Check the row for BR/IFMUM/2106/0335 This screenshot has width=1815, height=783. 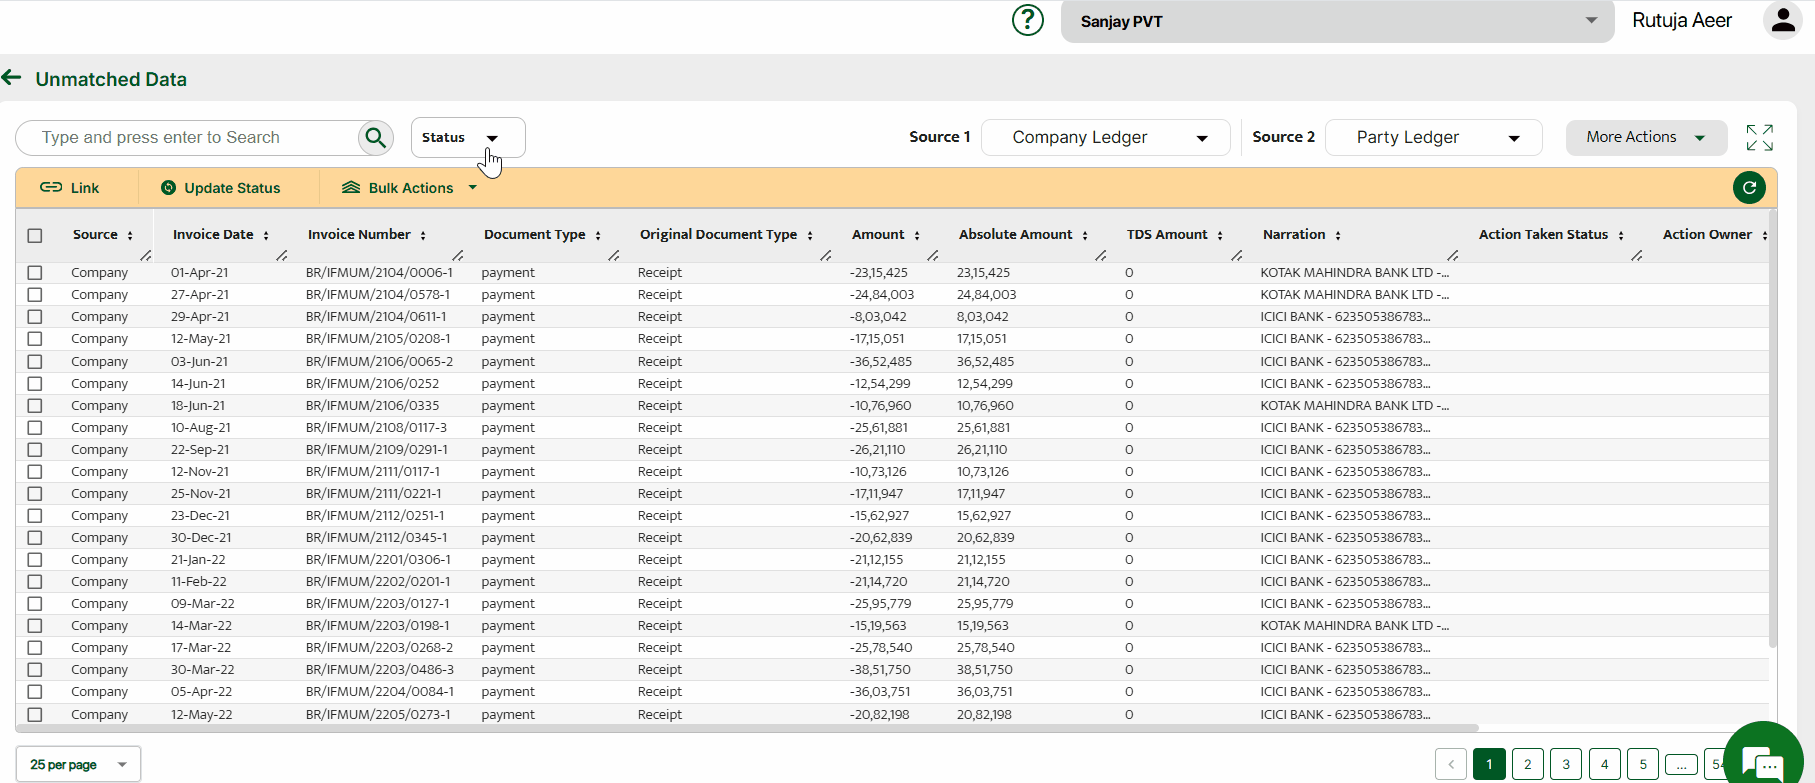[x=35, y=406]
